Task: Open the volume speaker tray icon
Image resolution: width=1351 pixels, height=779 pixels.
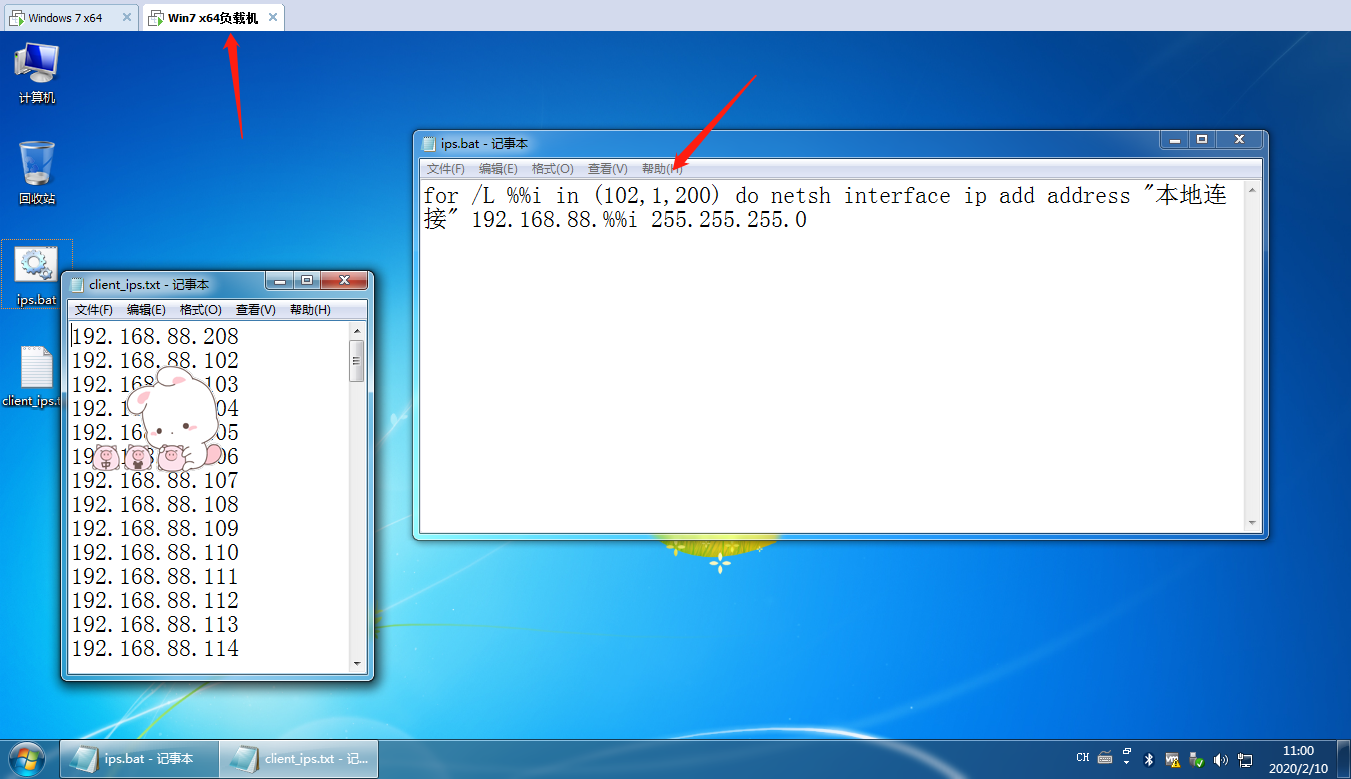Action: (1220, 760)
